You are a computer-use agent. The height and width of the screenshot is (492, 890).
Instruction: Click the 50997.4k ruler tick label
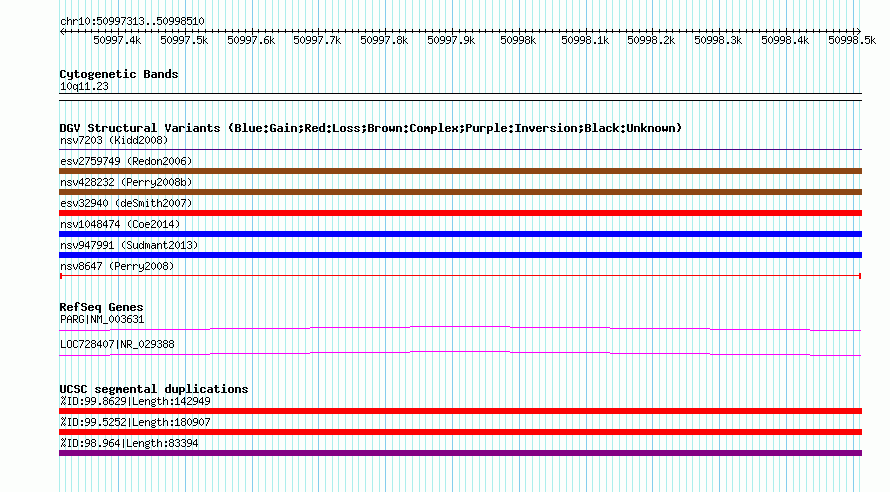coord(117,40)
